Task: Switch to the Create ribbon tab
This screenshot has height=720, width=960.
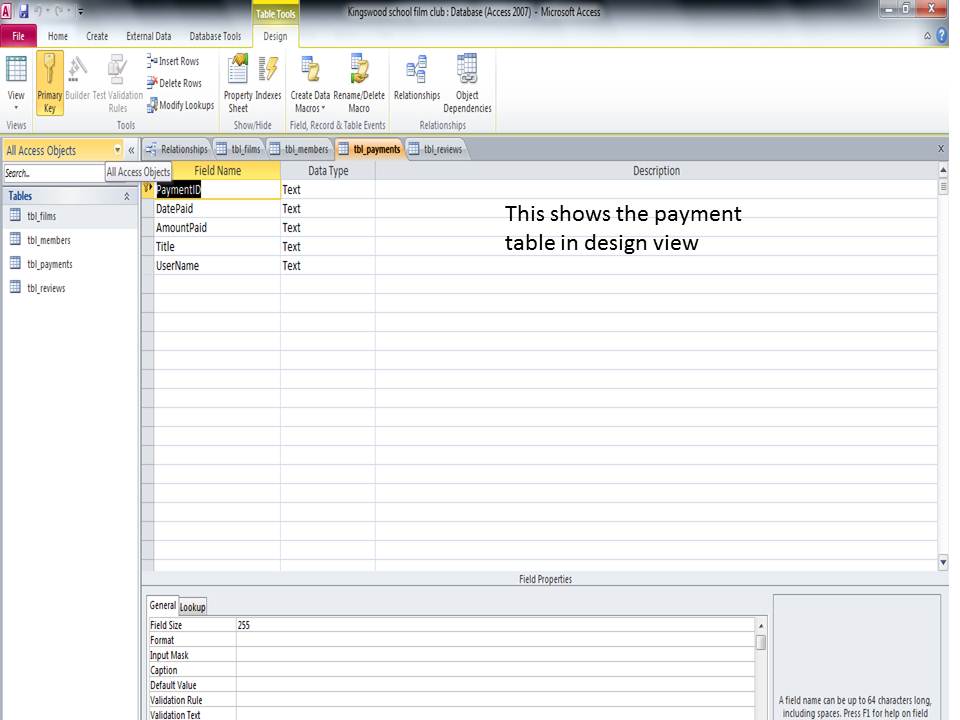Action: pos(97,36)
